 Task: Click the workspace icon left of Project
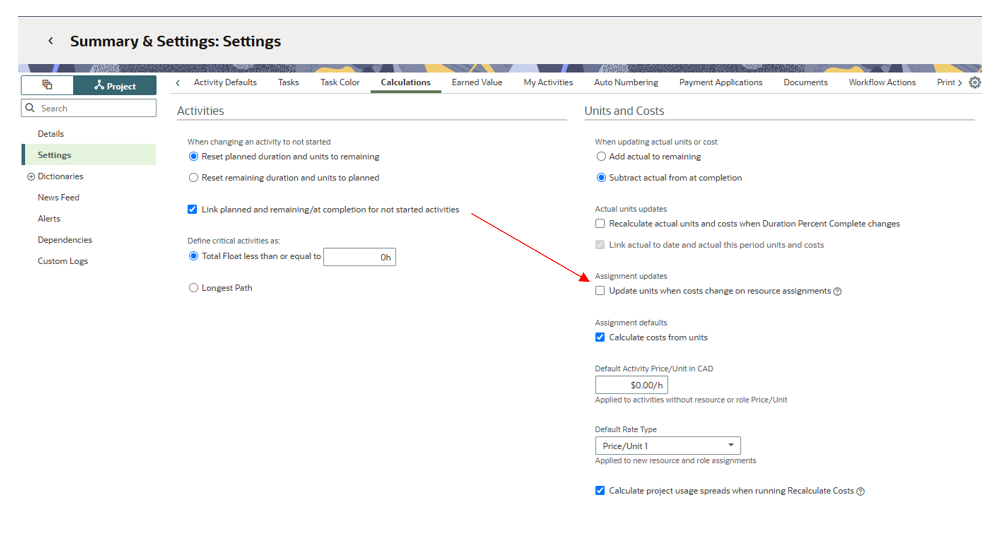click(x=47, y=85)
